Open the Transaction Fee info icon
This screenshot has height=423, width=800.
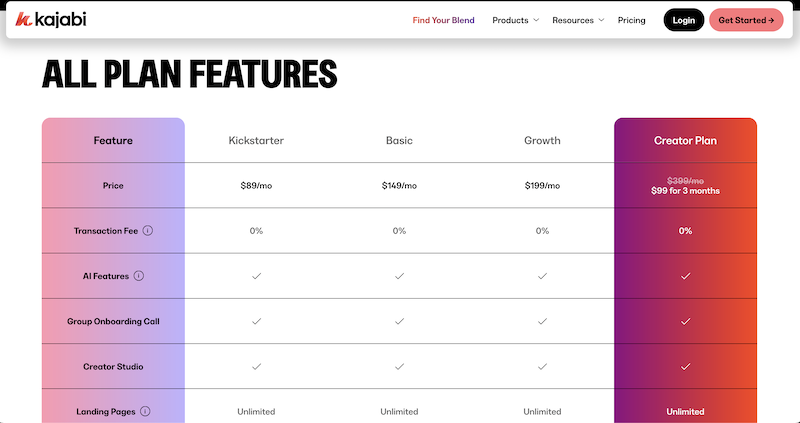pyautogui.click(x=147, y=231)
